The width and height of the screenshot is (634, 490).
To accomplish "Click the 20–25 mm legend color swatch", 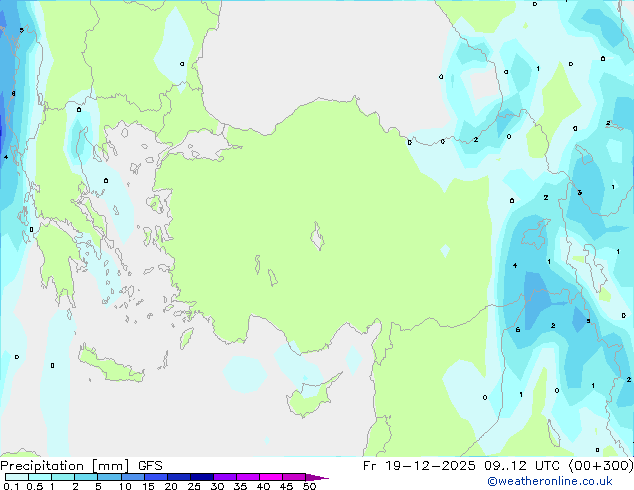I will tap(179, 477).
